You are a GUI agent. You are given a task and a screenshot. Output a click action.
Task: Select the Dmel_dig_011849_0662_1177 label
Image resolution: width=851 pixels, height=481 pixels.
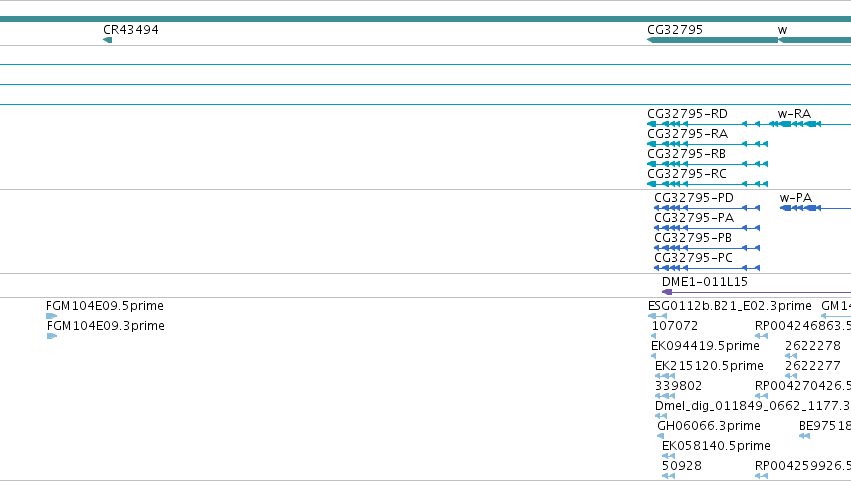coord(753,406)
